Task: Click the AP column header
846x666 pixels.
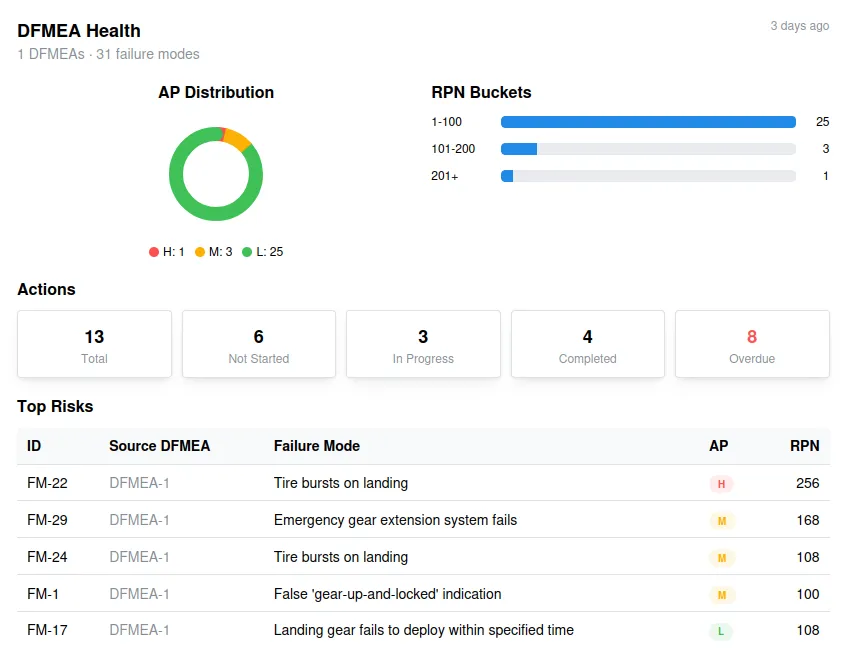Action: [x=719, y=446]
